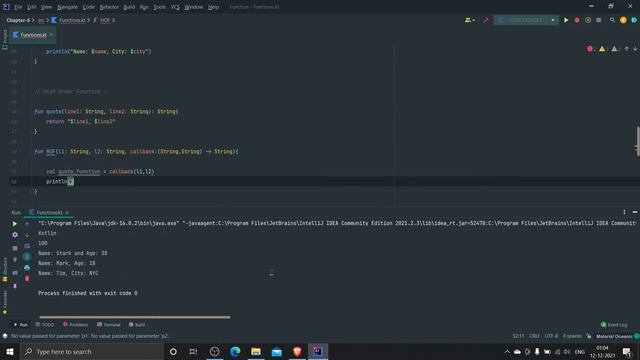The width and height of the screenshot is (640, 360).
Task: Click the read-only lock icon in status bar
Action: tap(589, 336)
